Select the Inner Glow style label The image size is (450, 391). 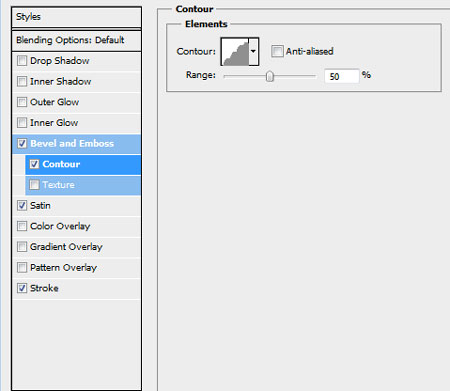point(54,123)
